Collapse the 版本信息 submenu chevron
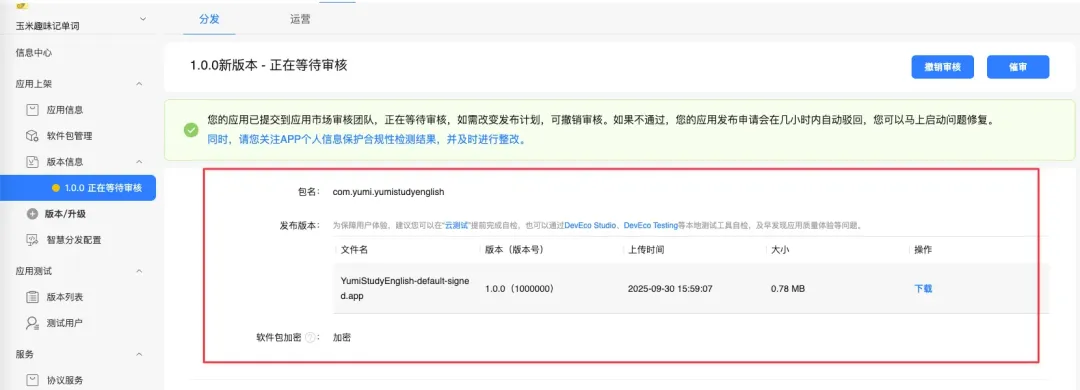1080x390 pixels. 139,162
